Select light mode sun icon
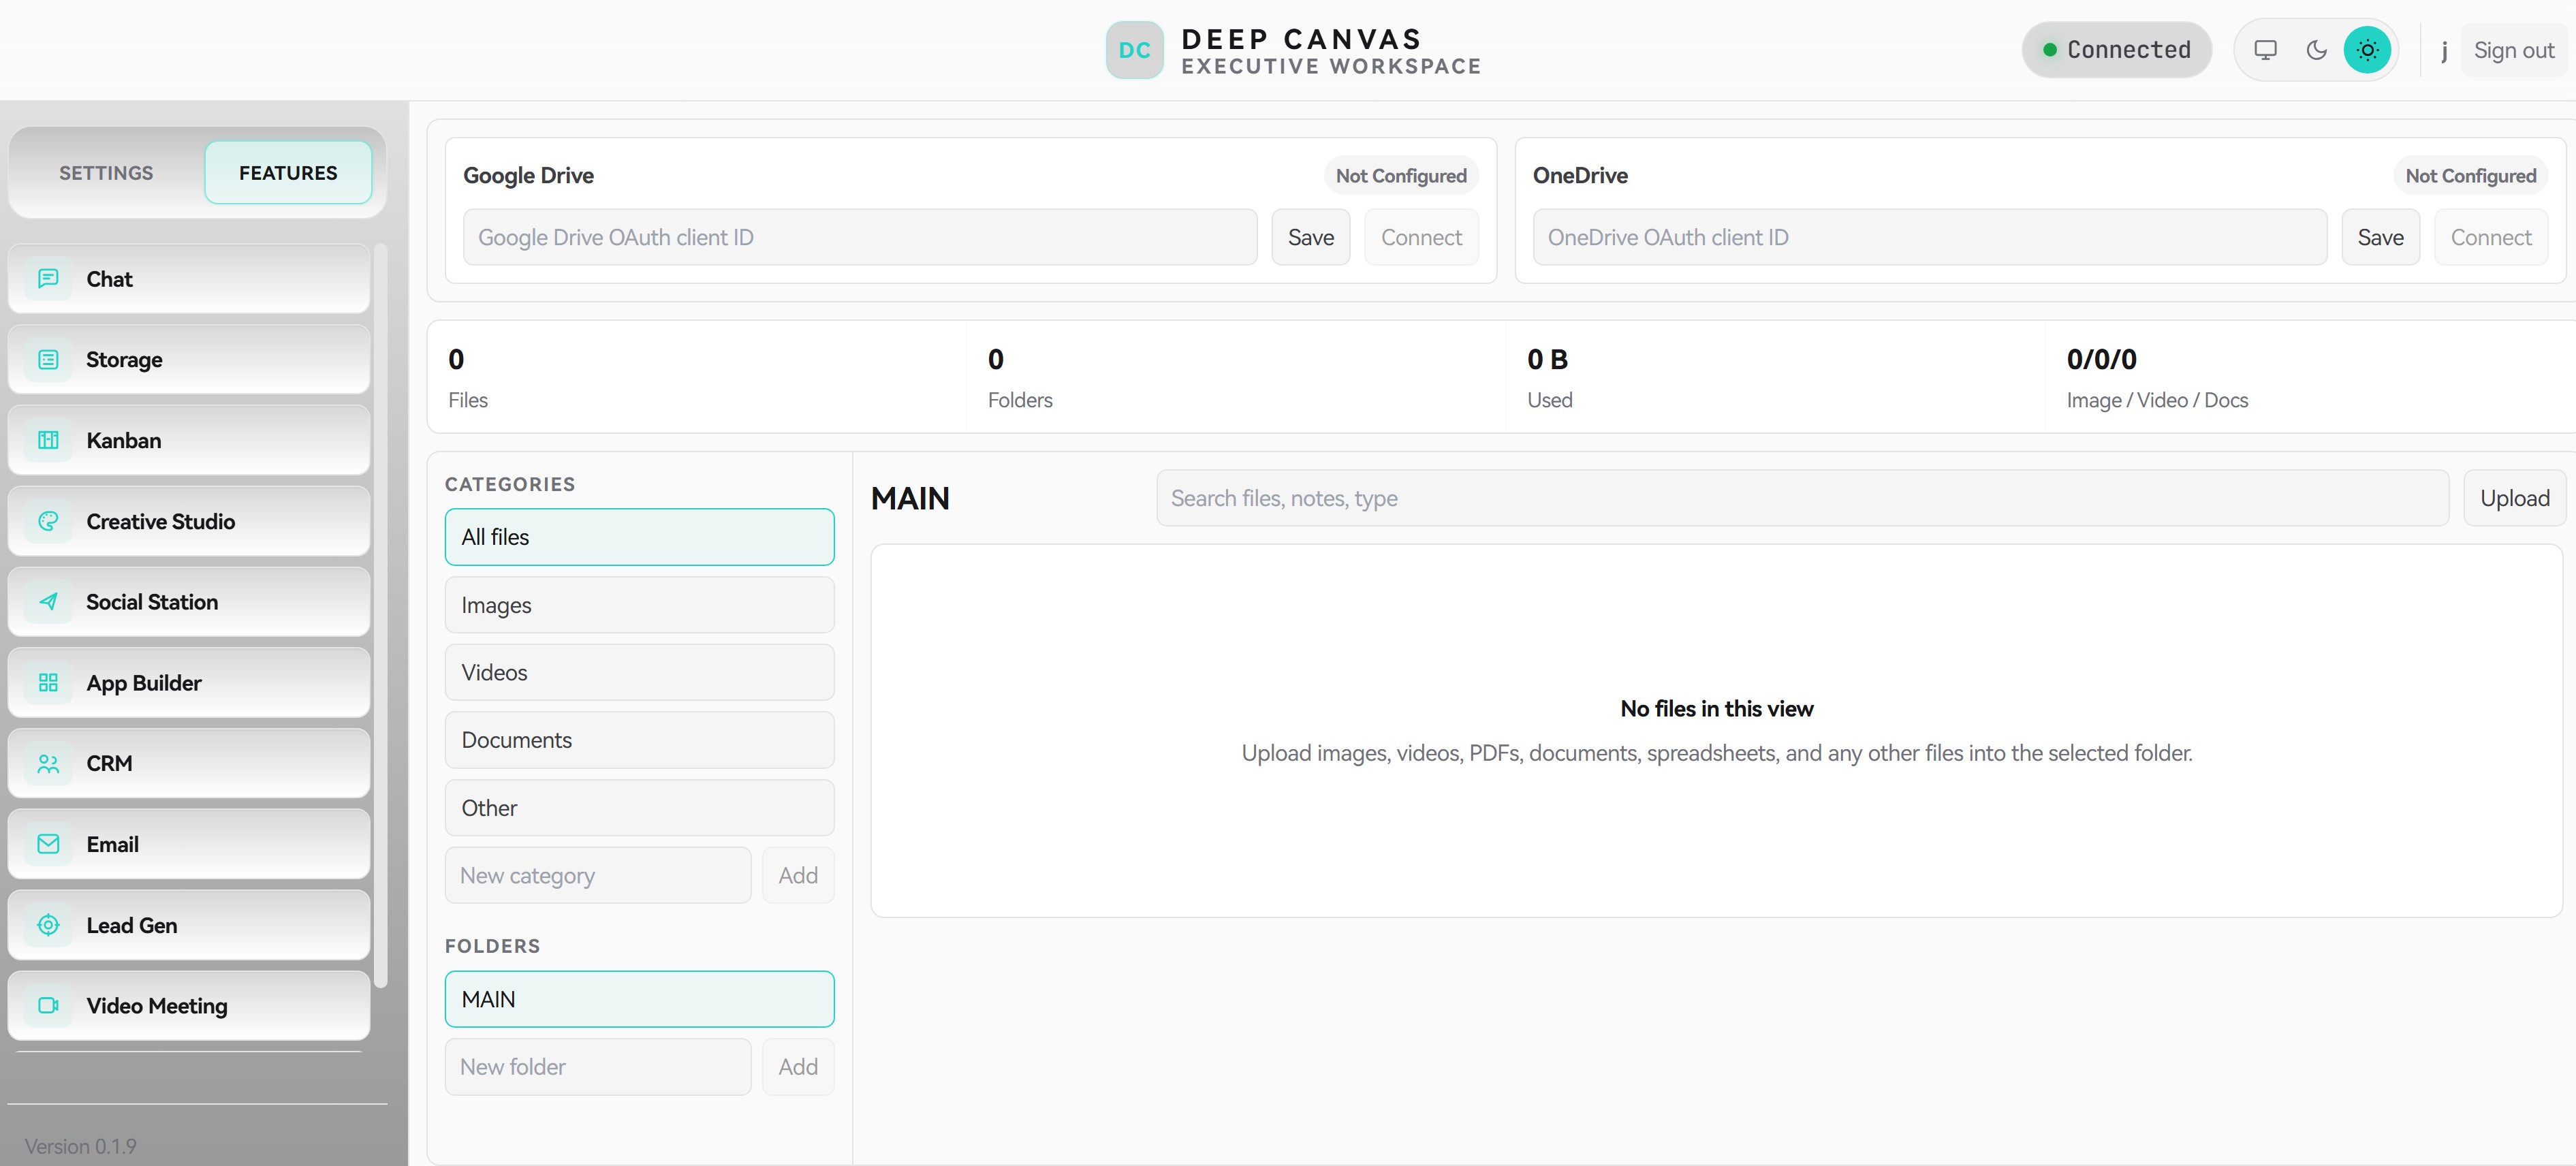This screenshot has width=2576, height=1166. pos(2367,50)
